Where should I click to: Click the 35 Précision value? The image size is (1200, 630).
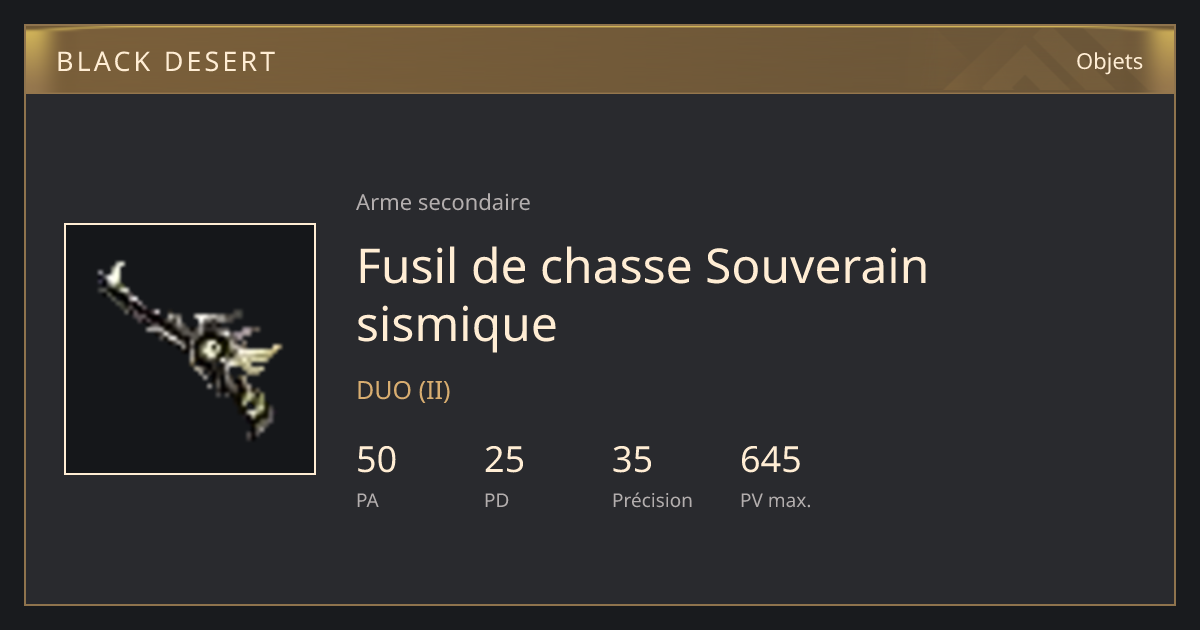pos(632,460)
